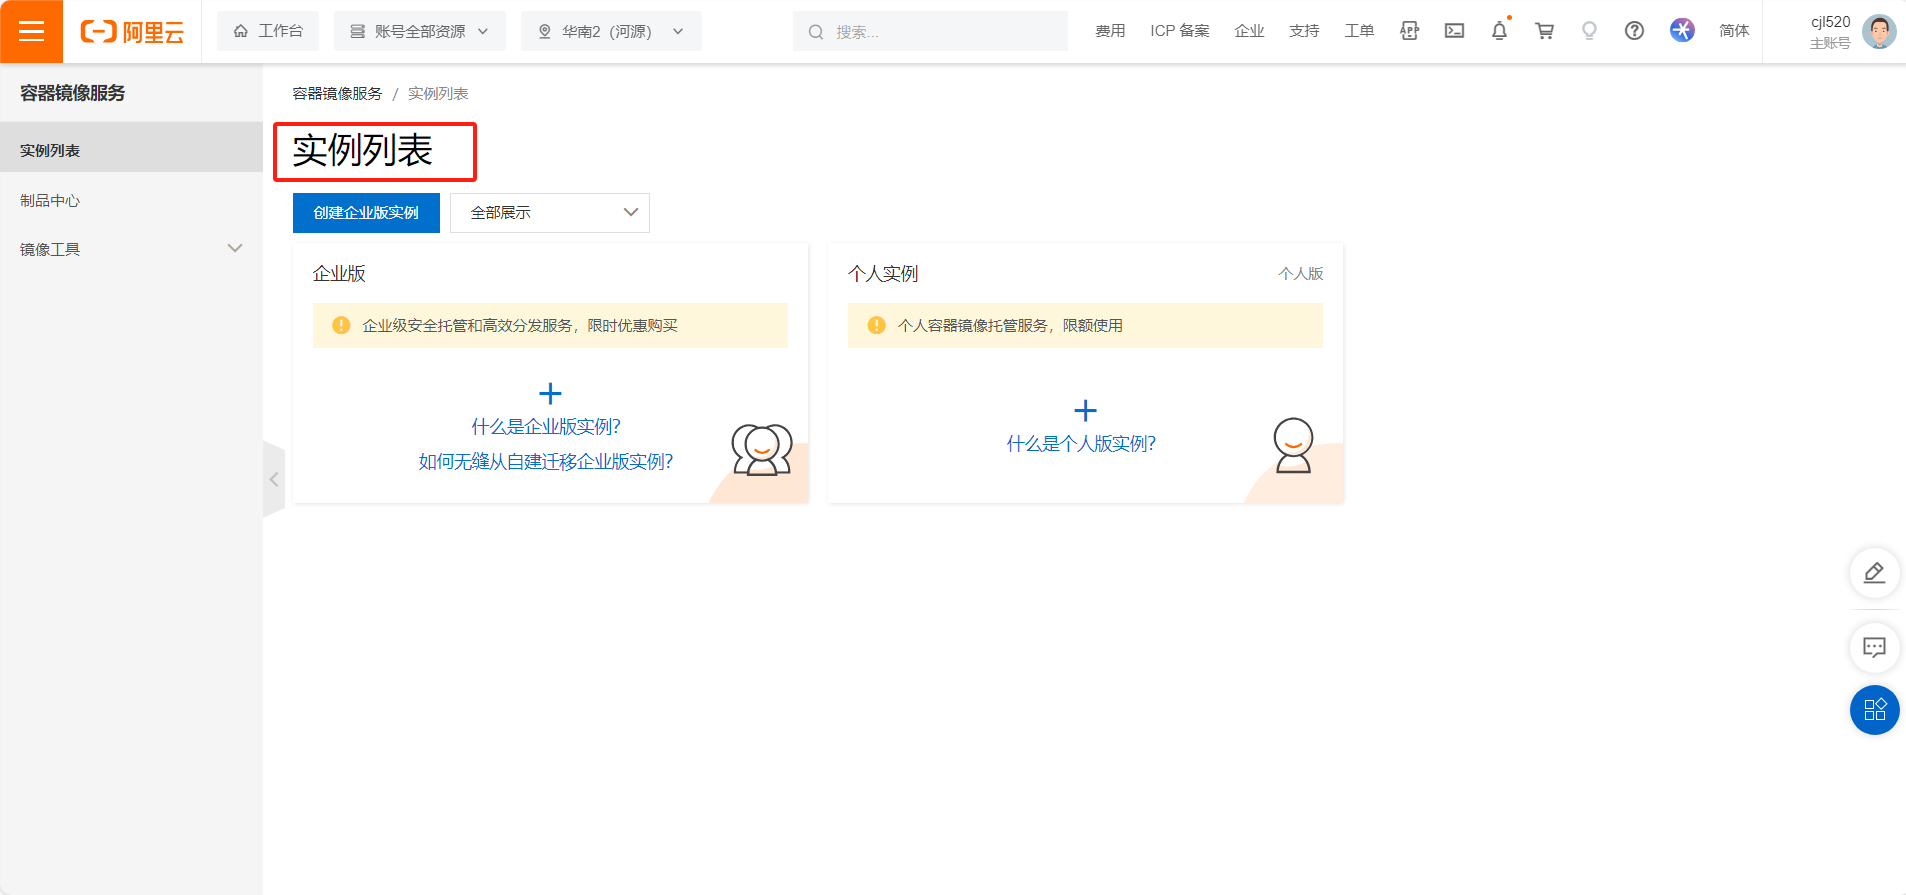The width and height of the screenshot is (1906, 895).
Task: Click the blue apps grid floating button
Action: [1874, 710]
